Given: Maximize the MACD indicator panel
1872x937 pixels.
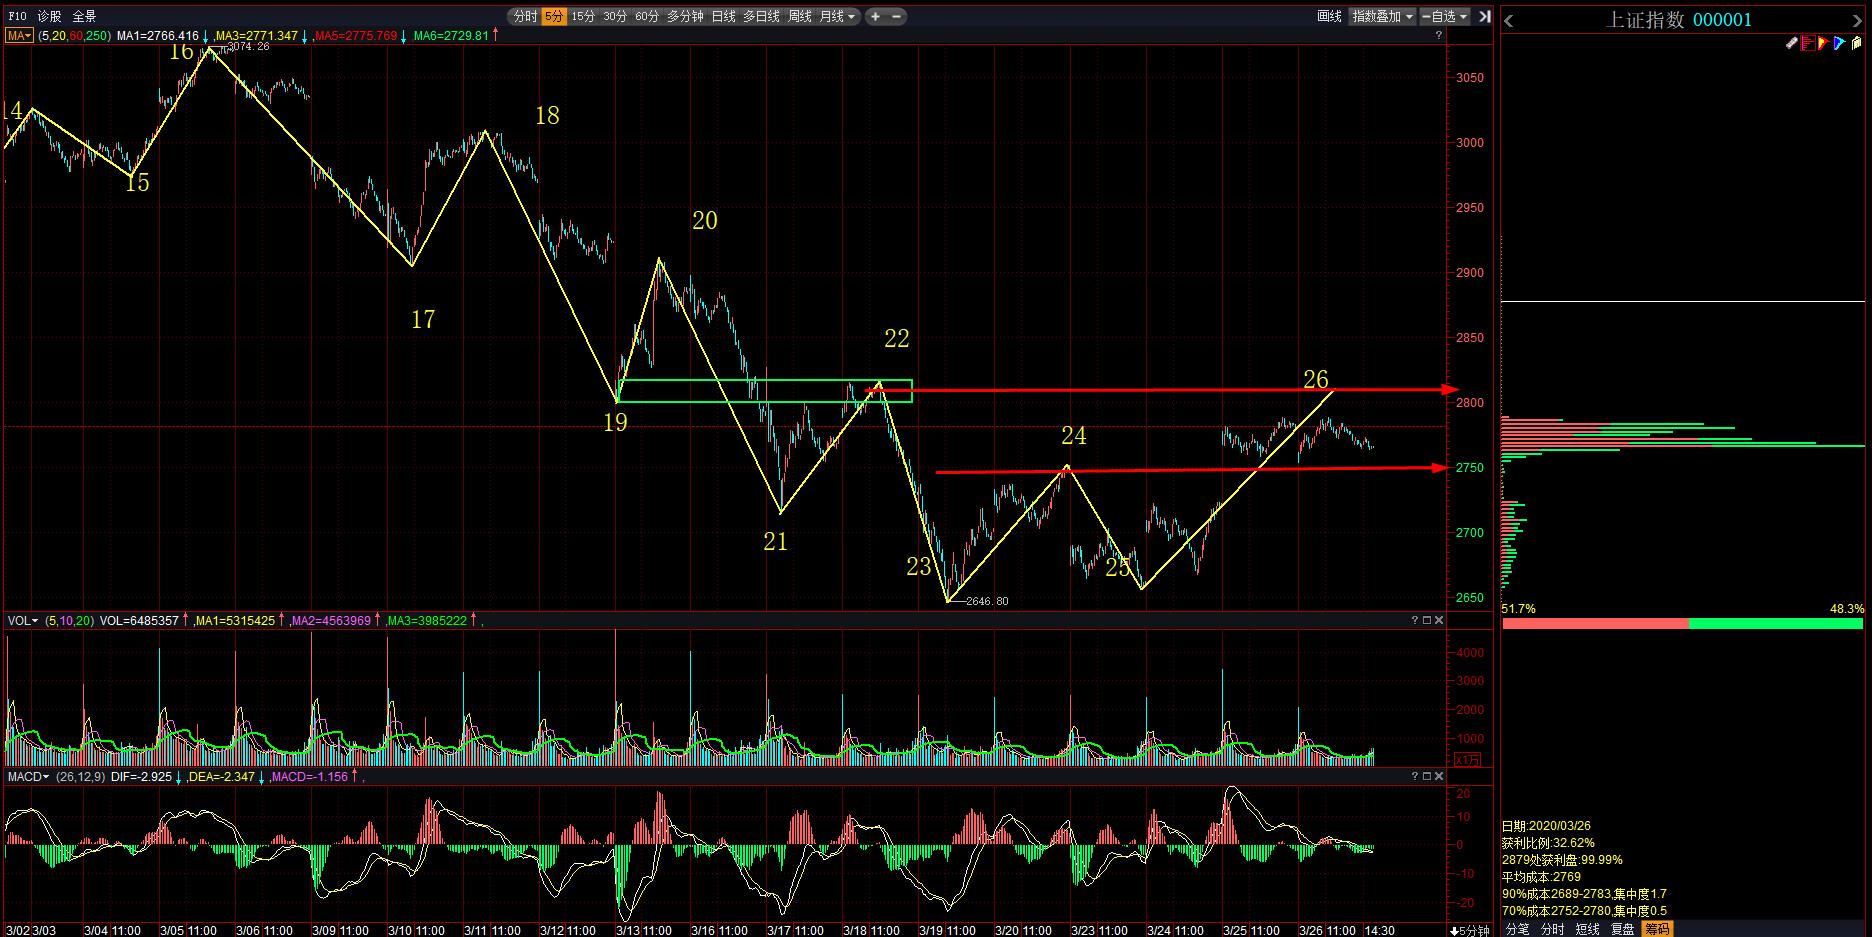Looking at the screenshot, I should [1427, 776].
